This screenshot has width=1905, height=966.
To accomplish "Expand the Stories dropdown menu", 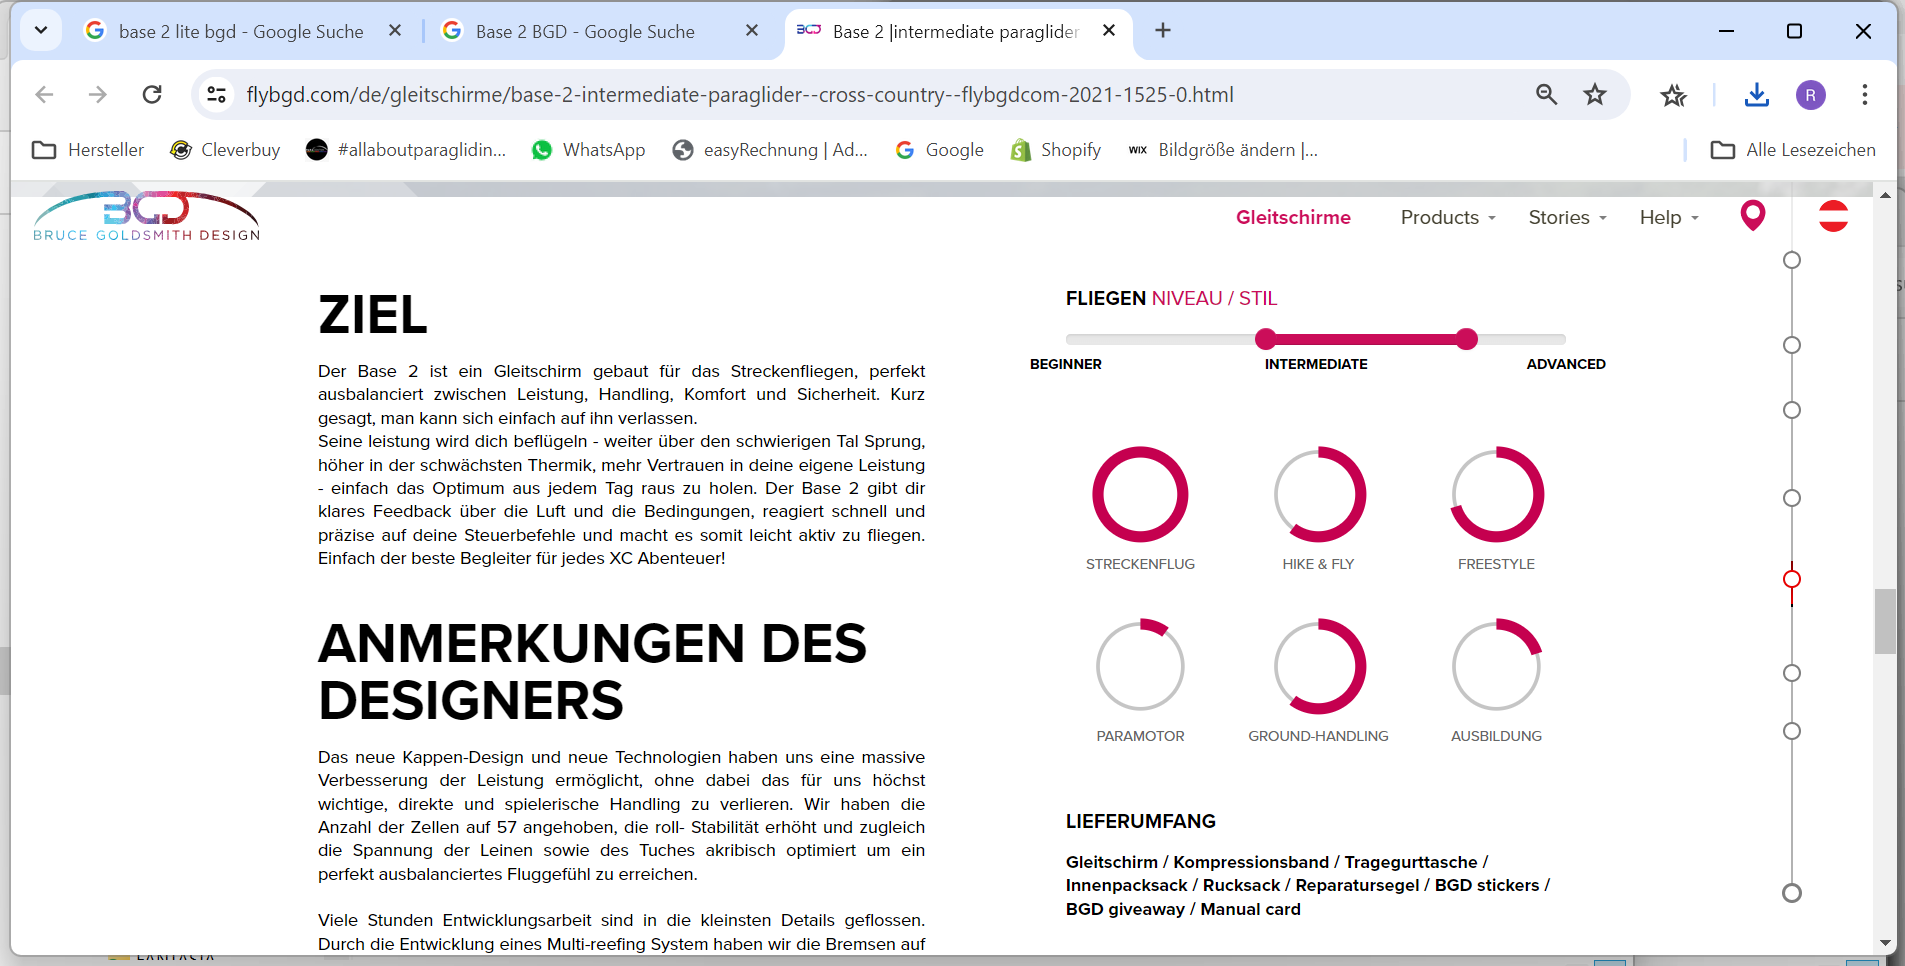I will [x=1567, y=217].
